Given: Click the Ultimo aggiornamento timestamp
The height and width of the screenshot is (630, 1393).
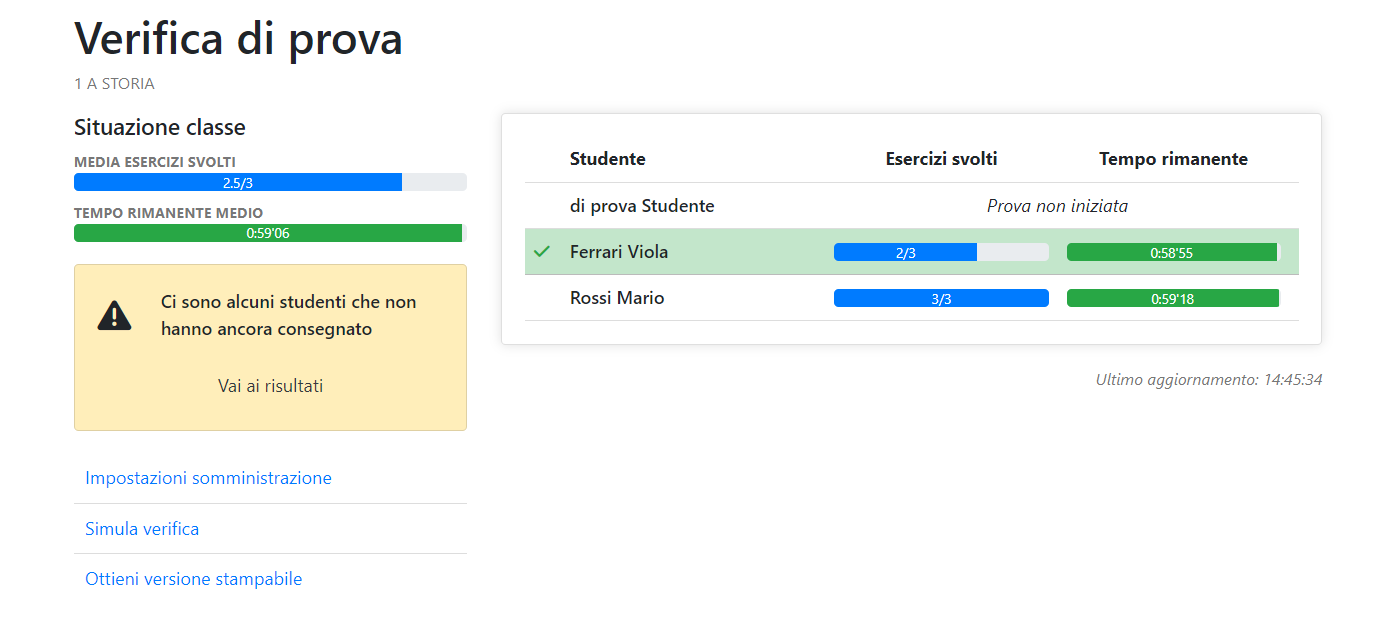Looking at the screenshot, I should [x=1209, y=380].
